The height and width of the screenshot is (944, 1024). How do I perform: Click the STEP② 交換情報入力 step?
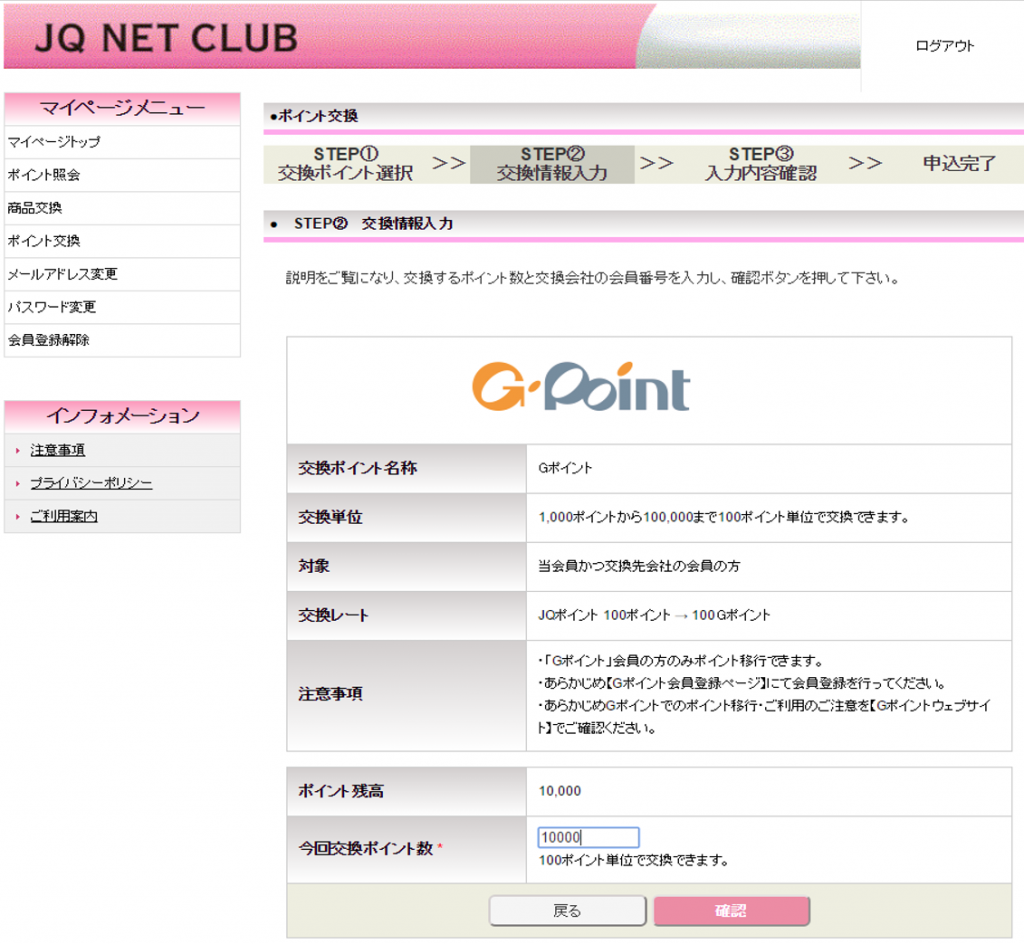pyautogui.click(x=552, y=164)
